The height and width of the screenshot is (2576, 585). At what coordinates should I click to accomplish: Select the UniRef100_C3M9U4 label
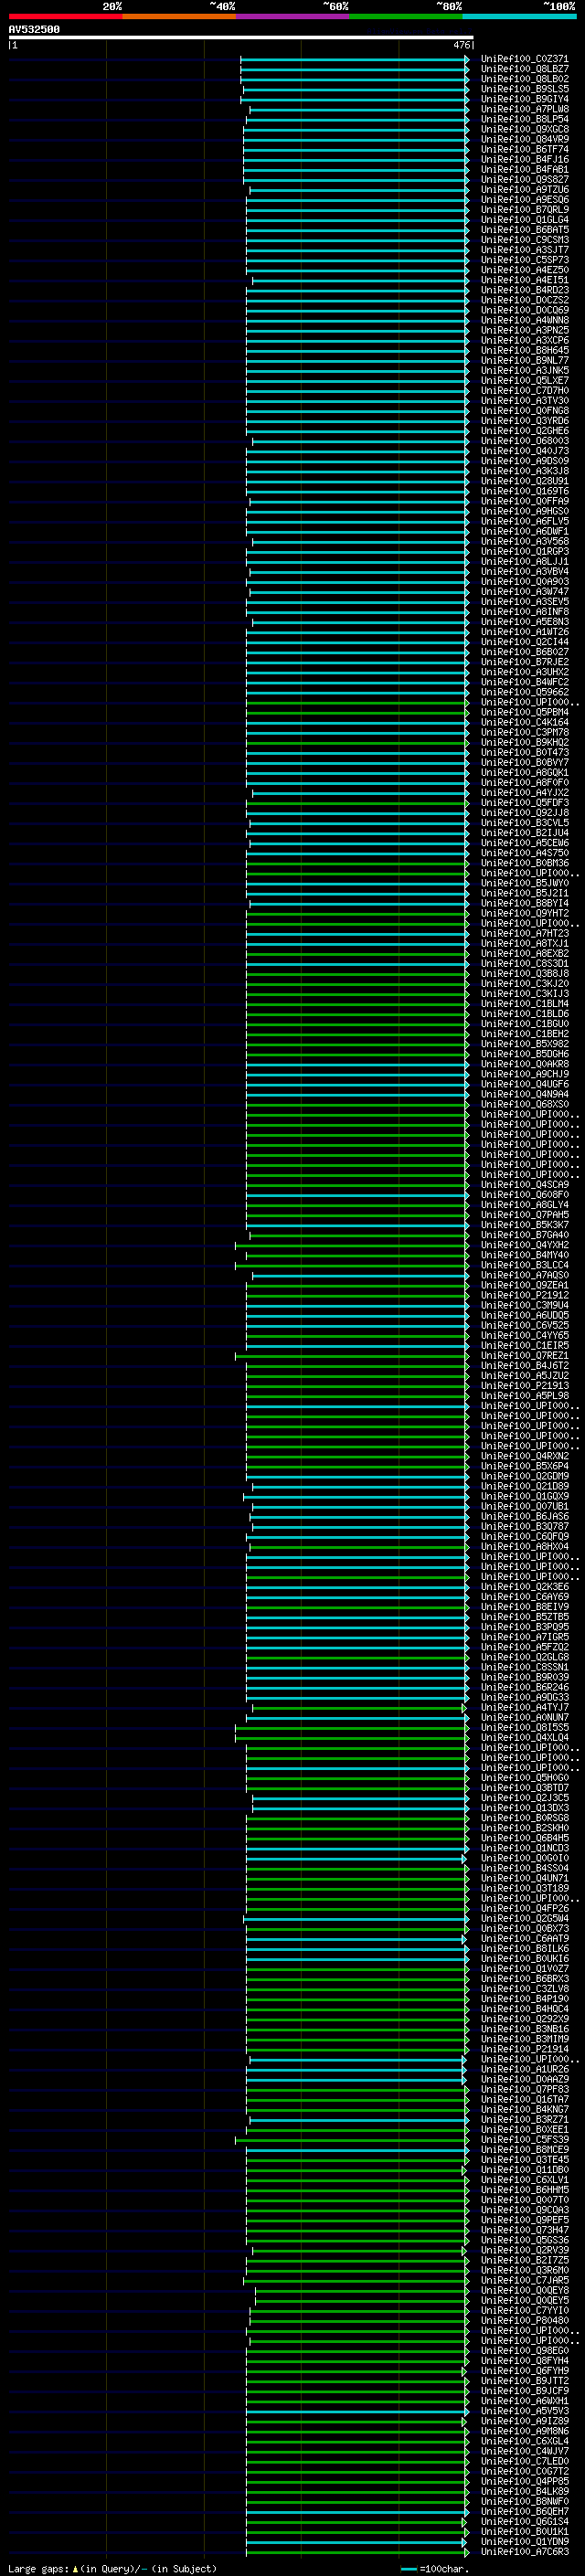click(x=525, y=1305)
